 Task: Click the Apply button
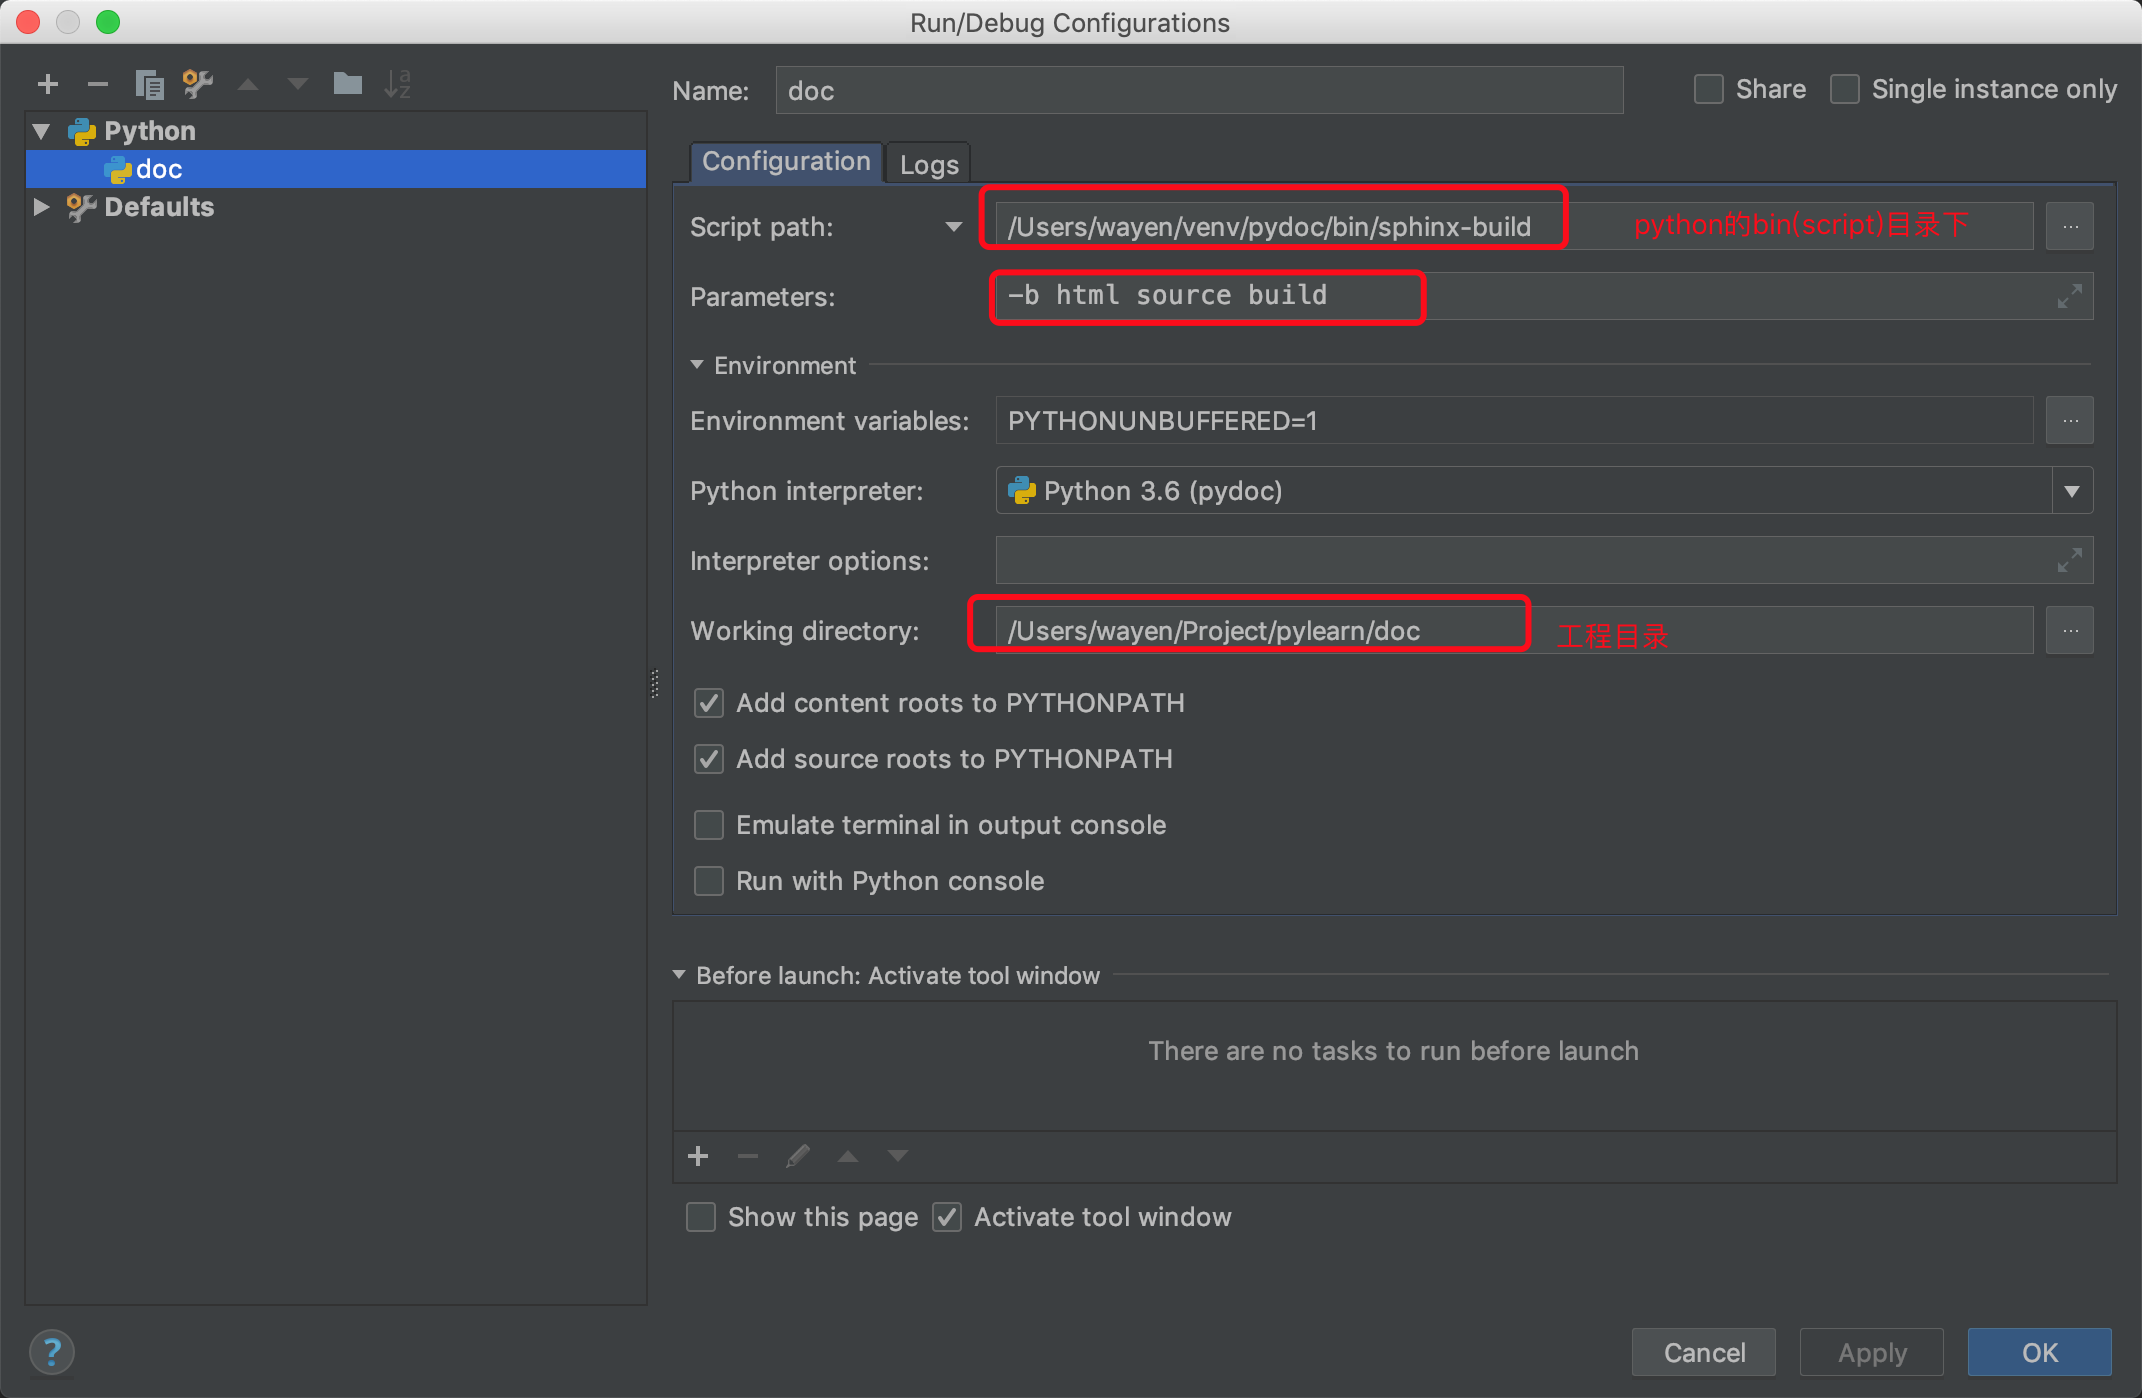(1872, 1353)
